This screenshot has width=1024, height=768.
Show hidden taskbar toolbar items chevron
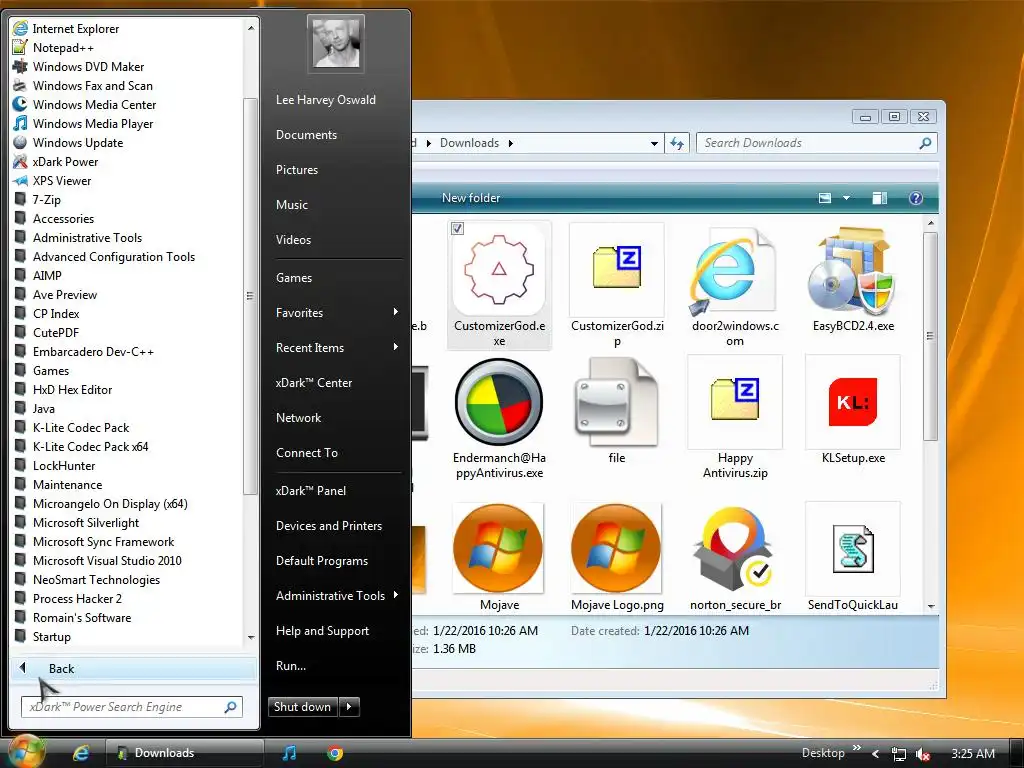click(856, 748)
